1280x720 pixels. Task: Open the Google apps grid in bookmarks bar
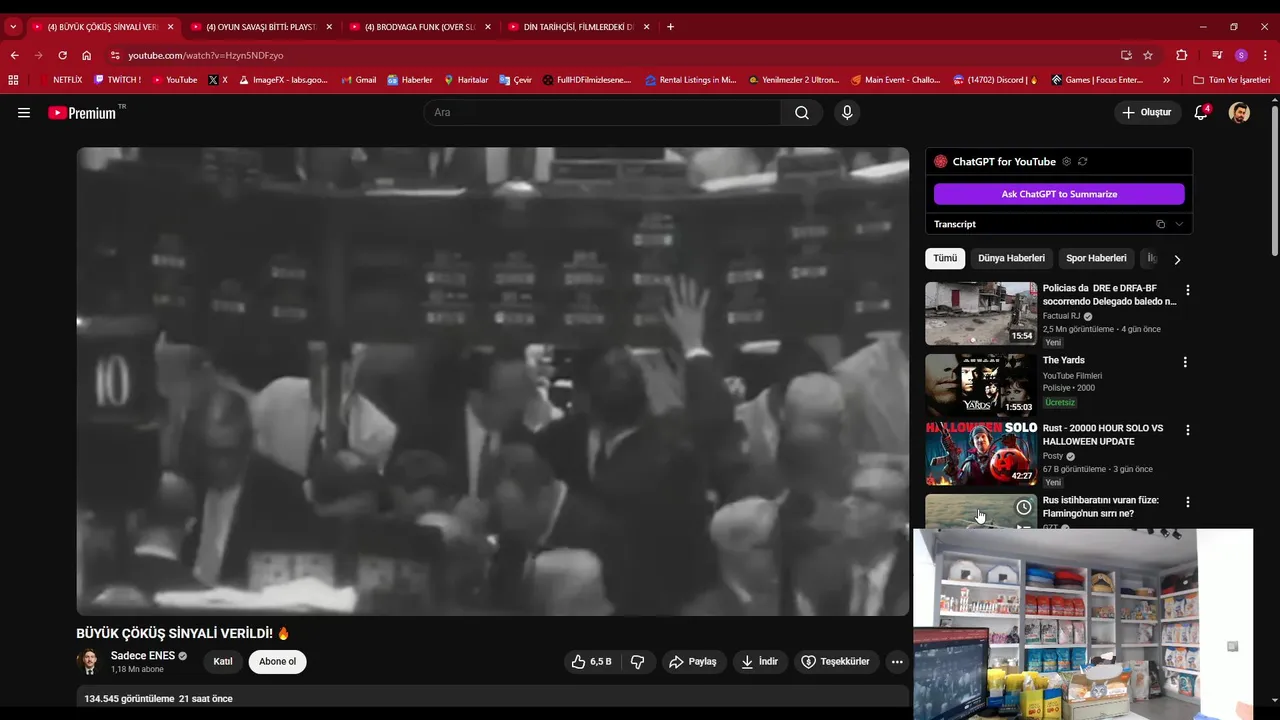13,80
